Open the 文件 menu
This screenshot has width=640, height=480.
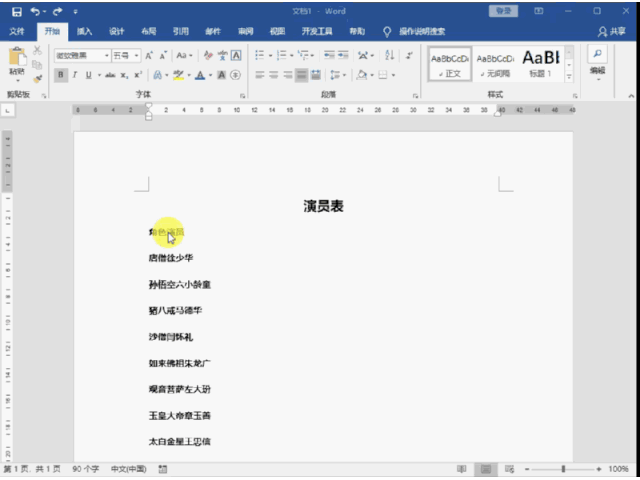tap(17, 31)
